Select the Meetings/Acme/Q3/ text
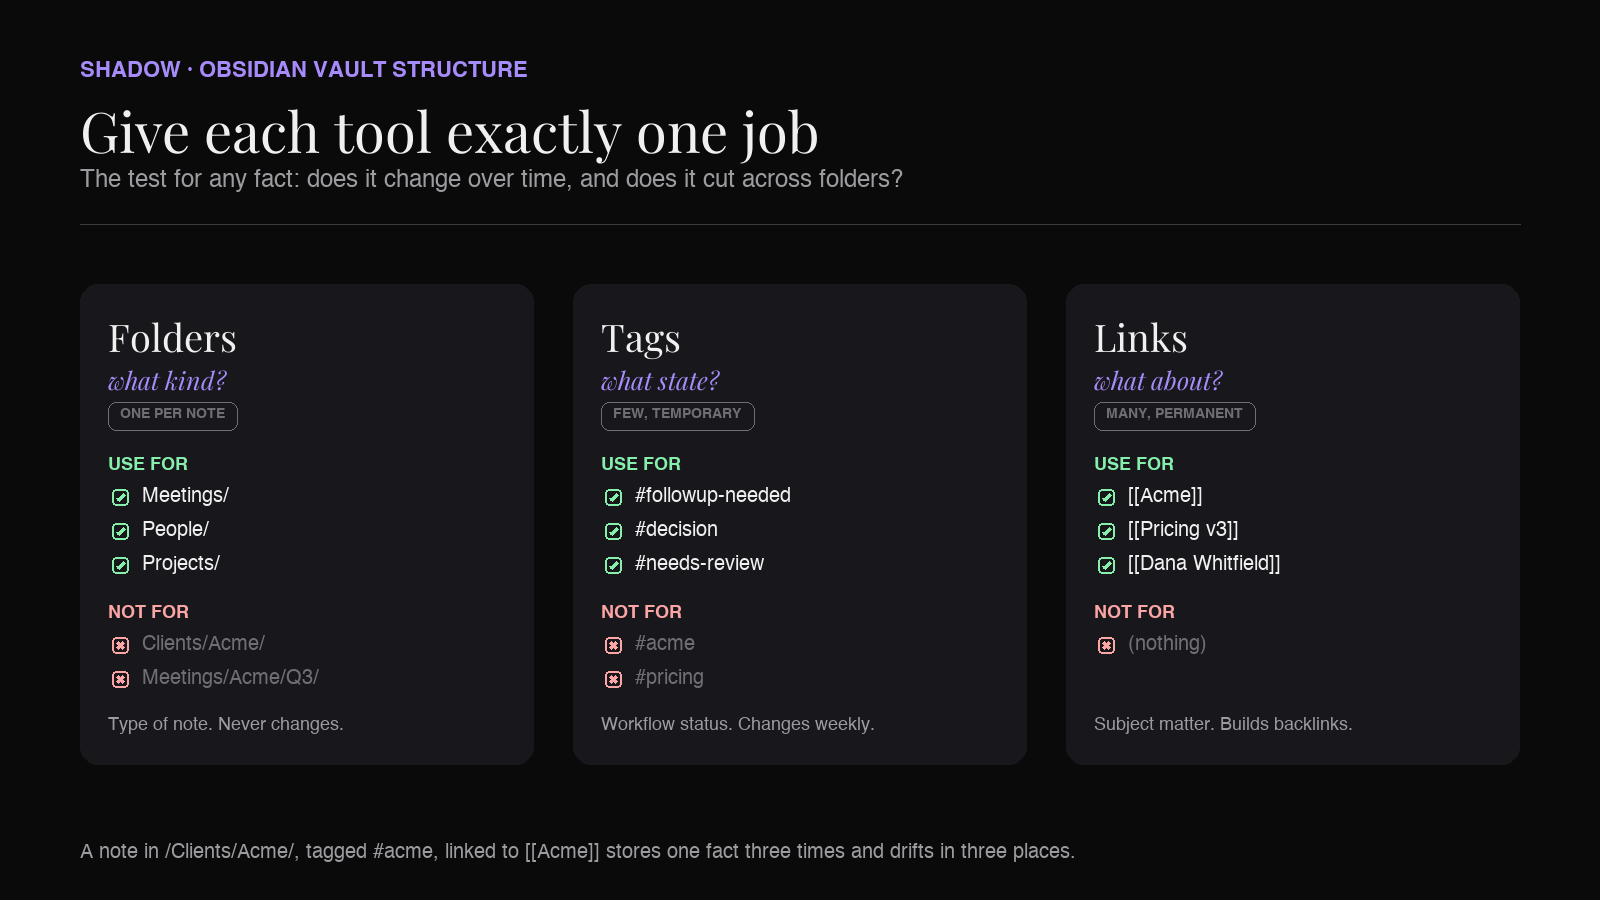1600x900 pixels. (x=231, y=677)
